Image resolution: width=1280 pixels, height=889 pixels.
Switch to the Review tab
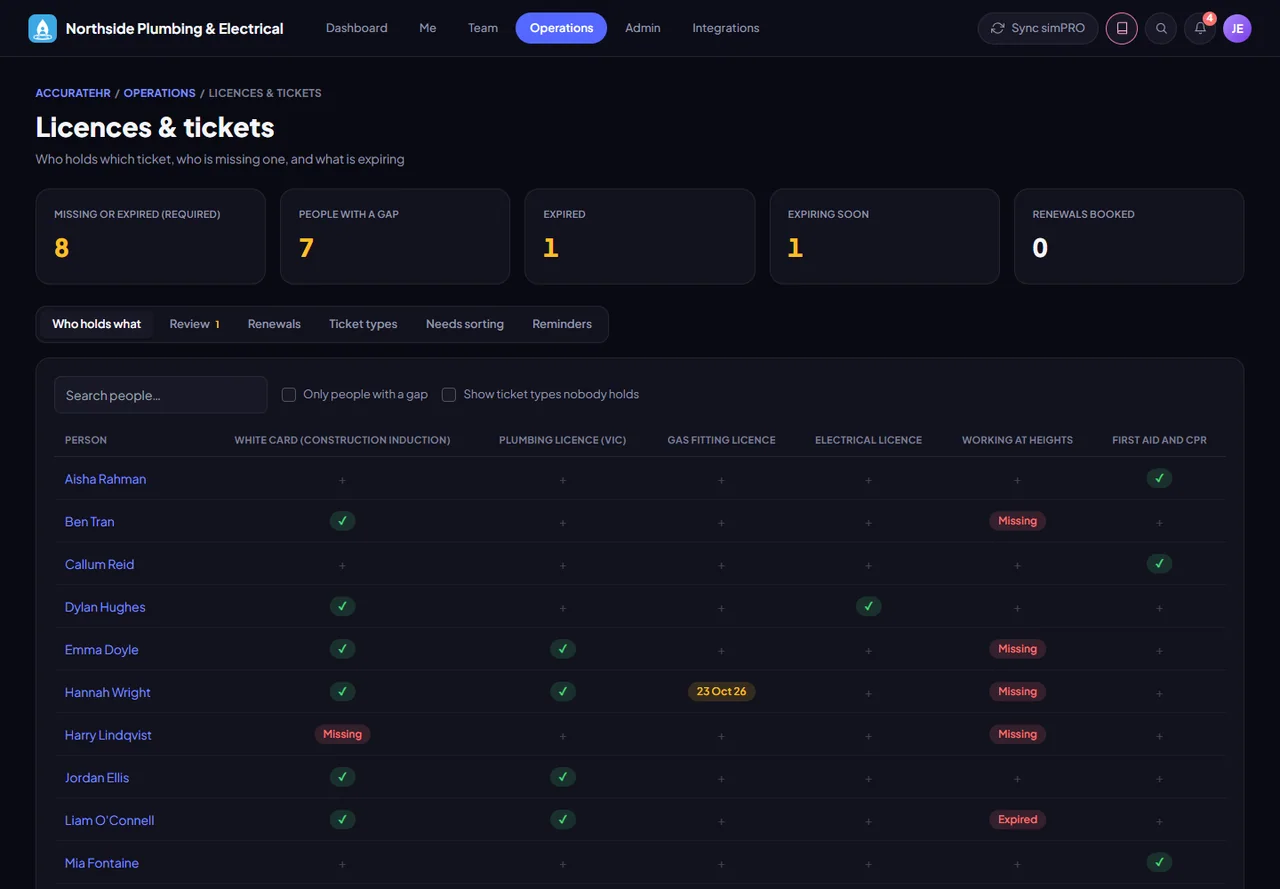pyautogui.click(x=194, y=324)
